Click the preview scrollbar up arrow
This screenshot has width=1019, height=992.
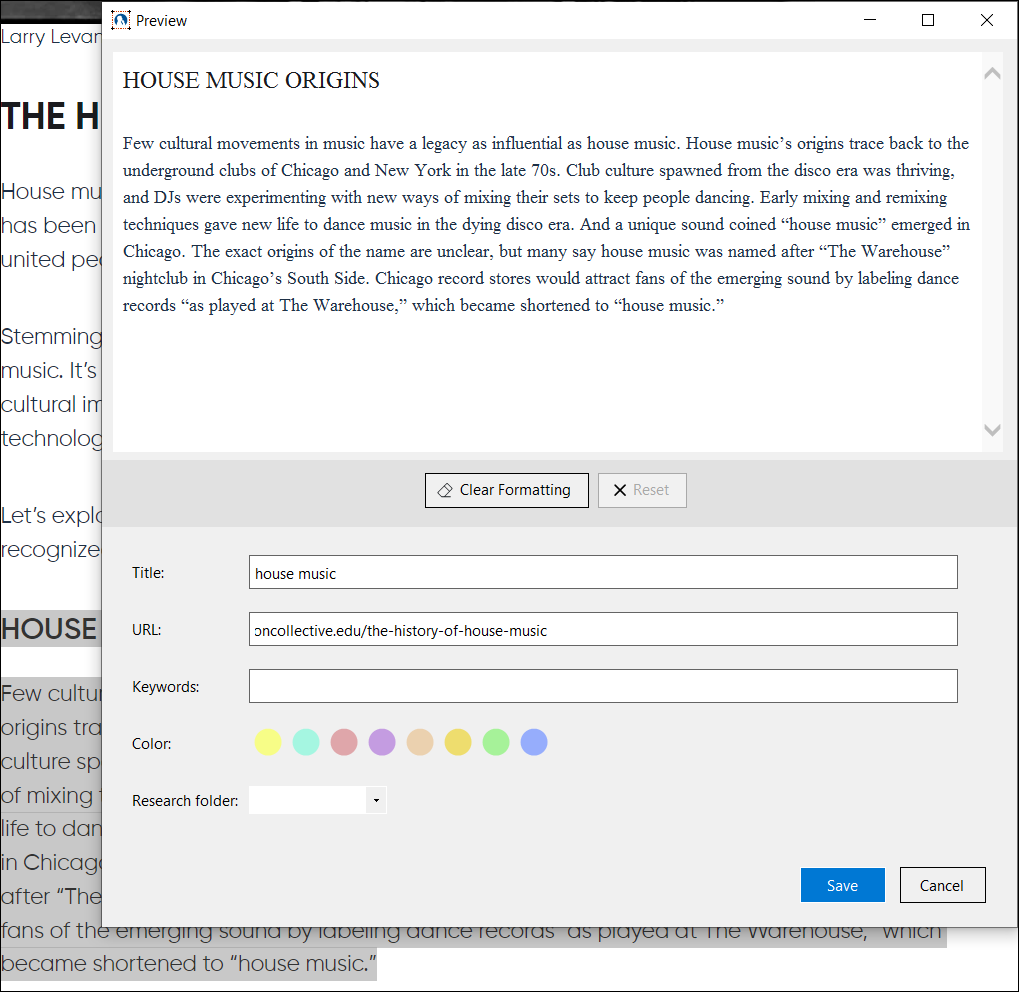992,73
